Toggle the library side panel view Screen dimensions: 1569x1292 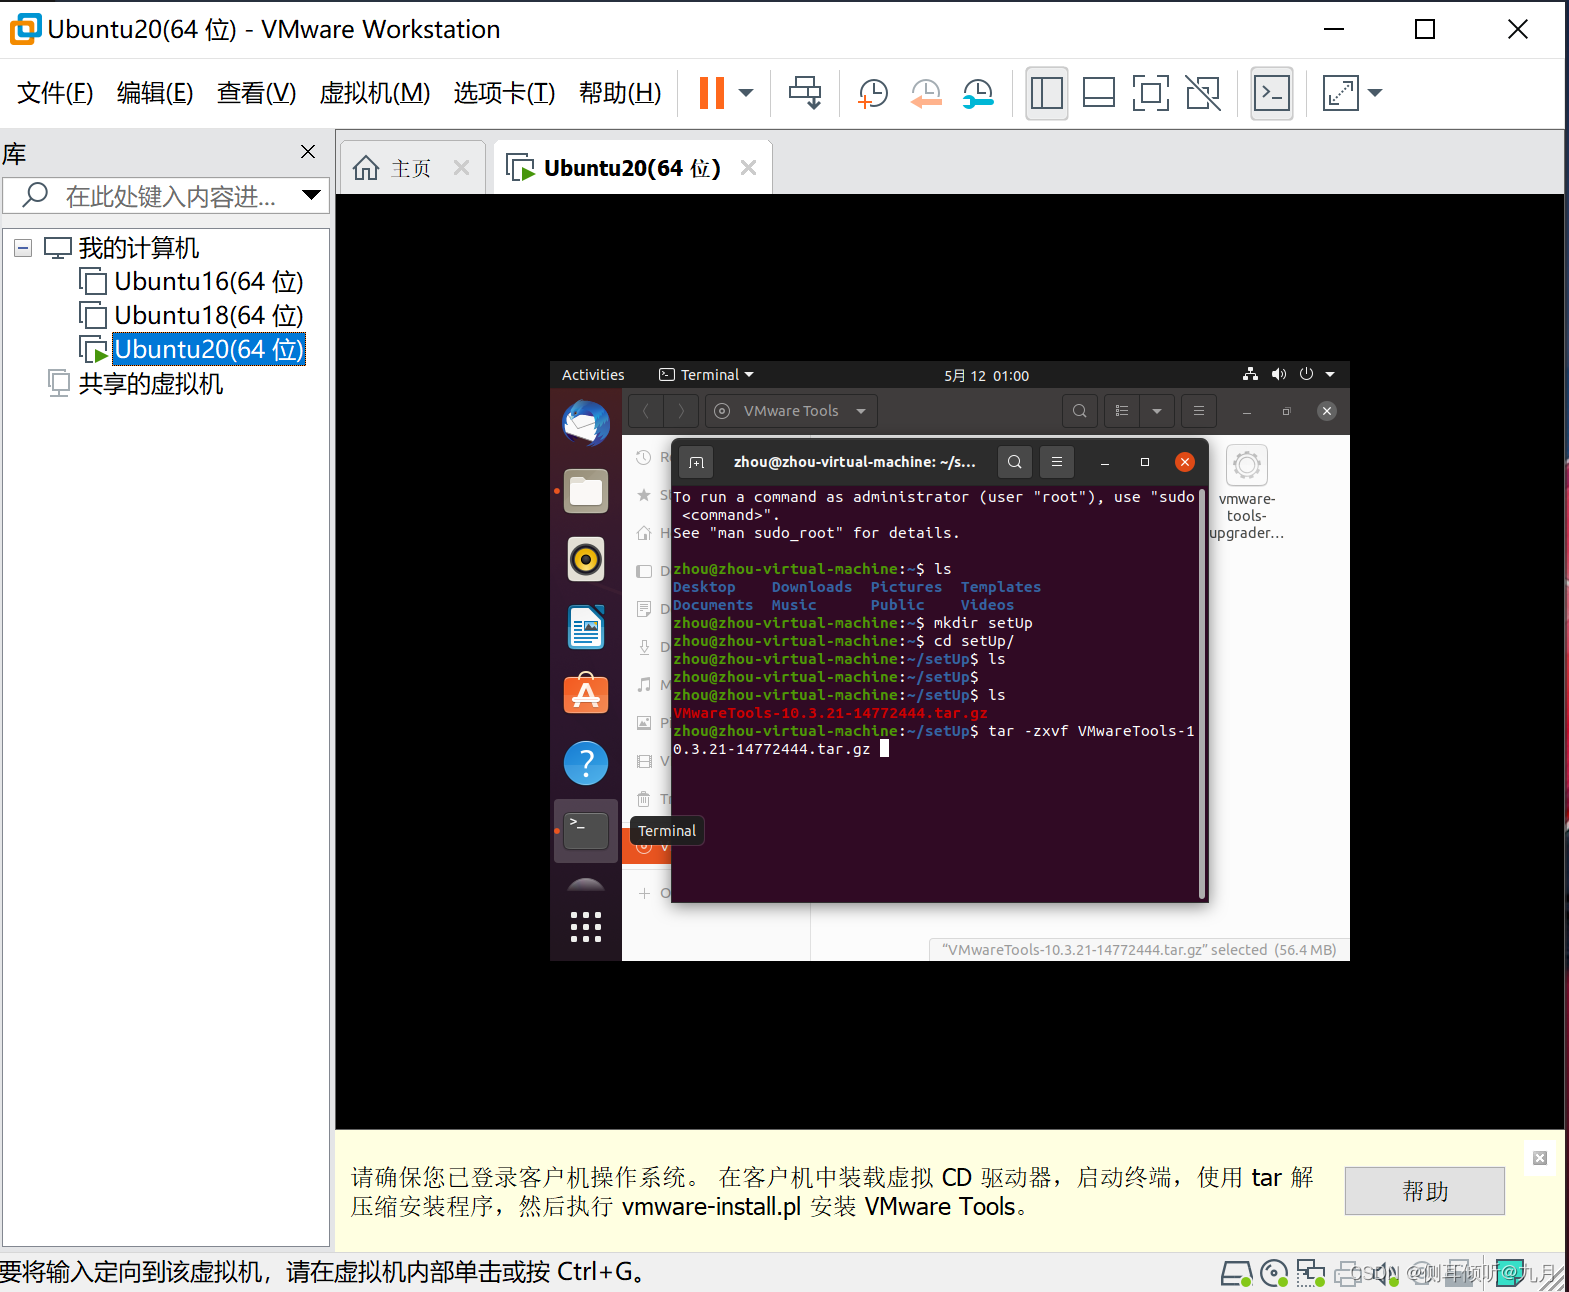1047,93
